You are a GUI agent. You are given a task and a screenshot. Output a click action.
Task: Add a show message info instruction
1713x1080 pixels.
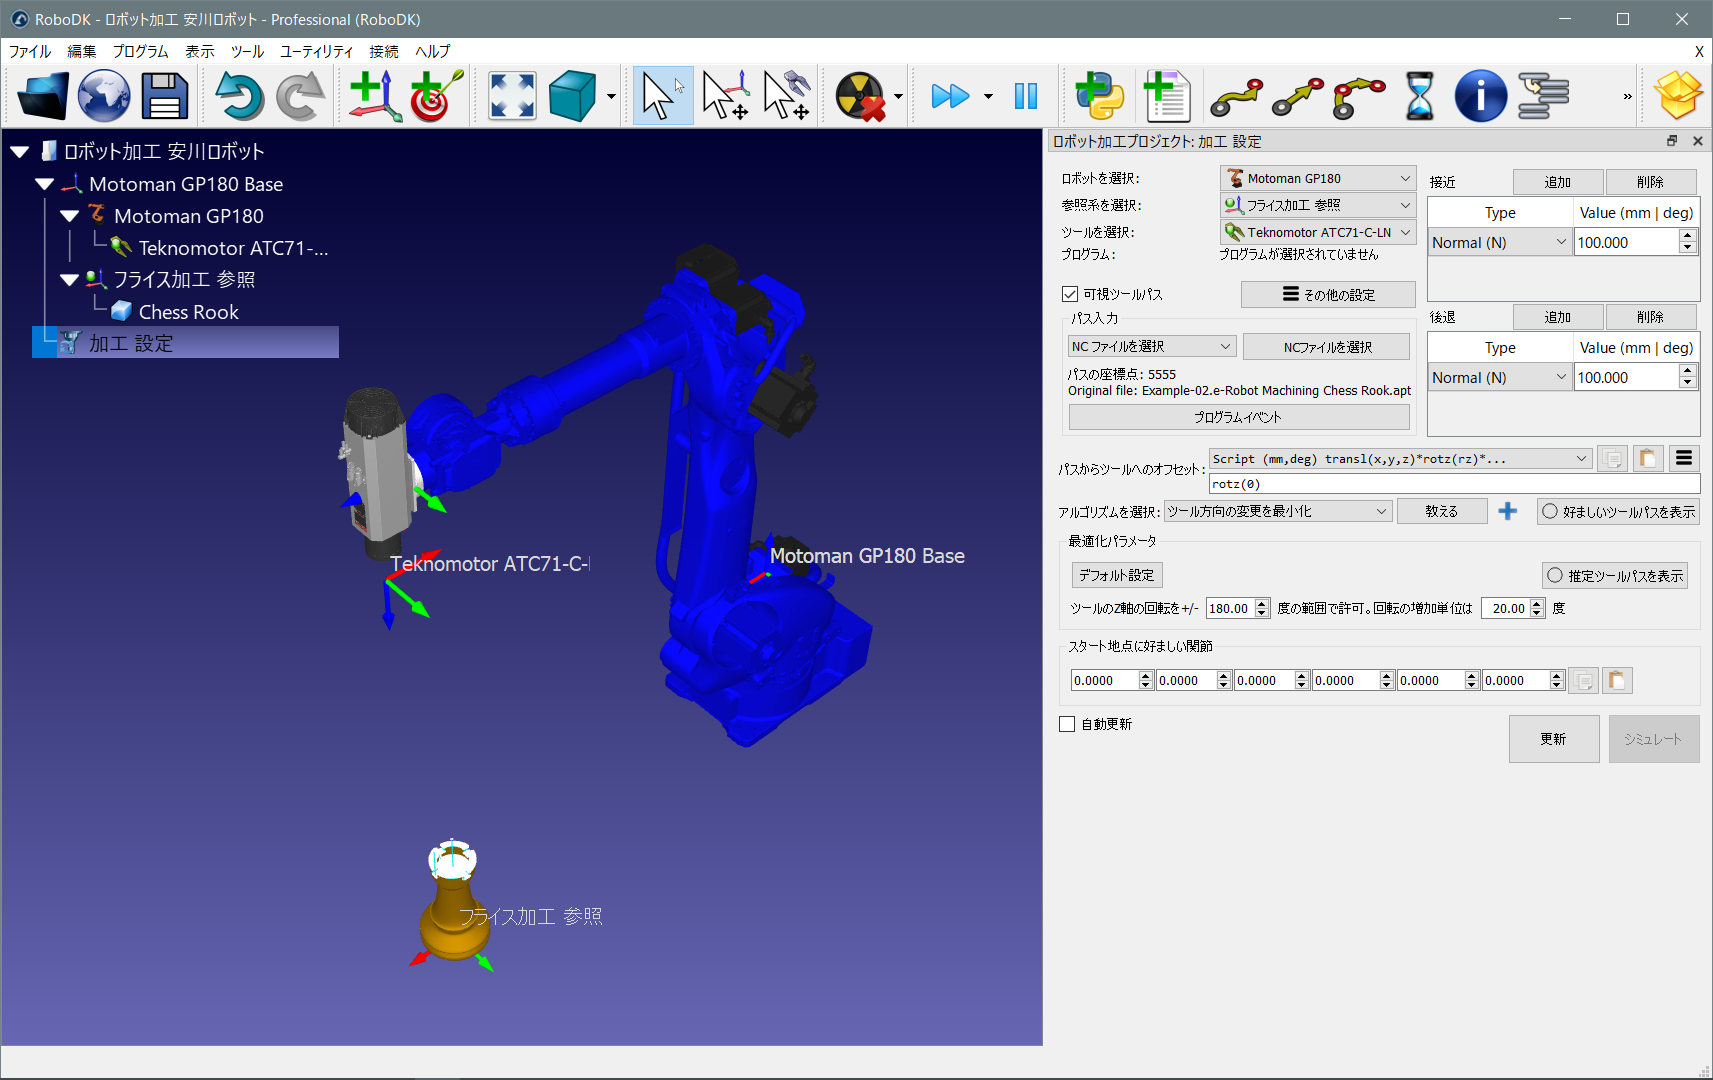pos(1480,96)
